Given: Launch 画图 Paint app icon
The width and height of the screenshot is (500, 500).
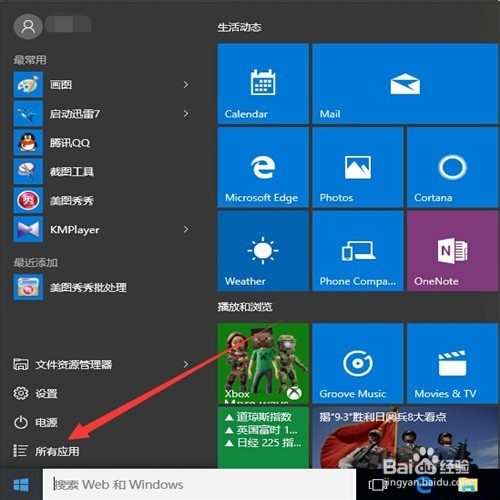Looking at the screenshot, I should pos(28,85).
